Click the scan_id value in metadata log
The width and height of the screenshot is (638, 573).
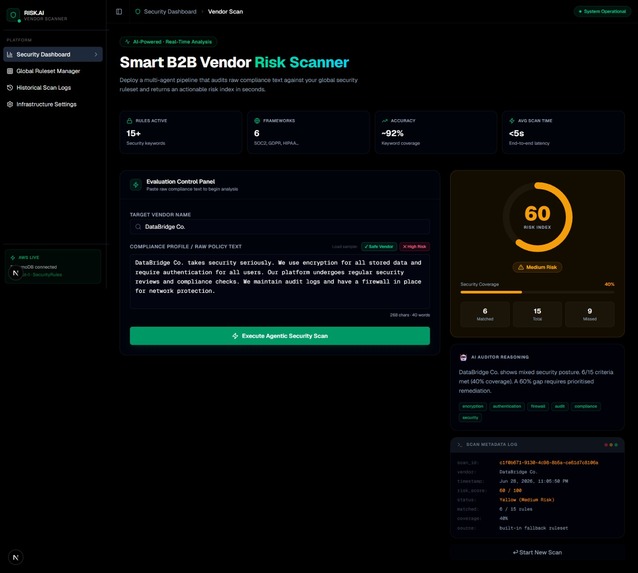pyautogui.click(x=548, y=463)
